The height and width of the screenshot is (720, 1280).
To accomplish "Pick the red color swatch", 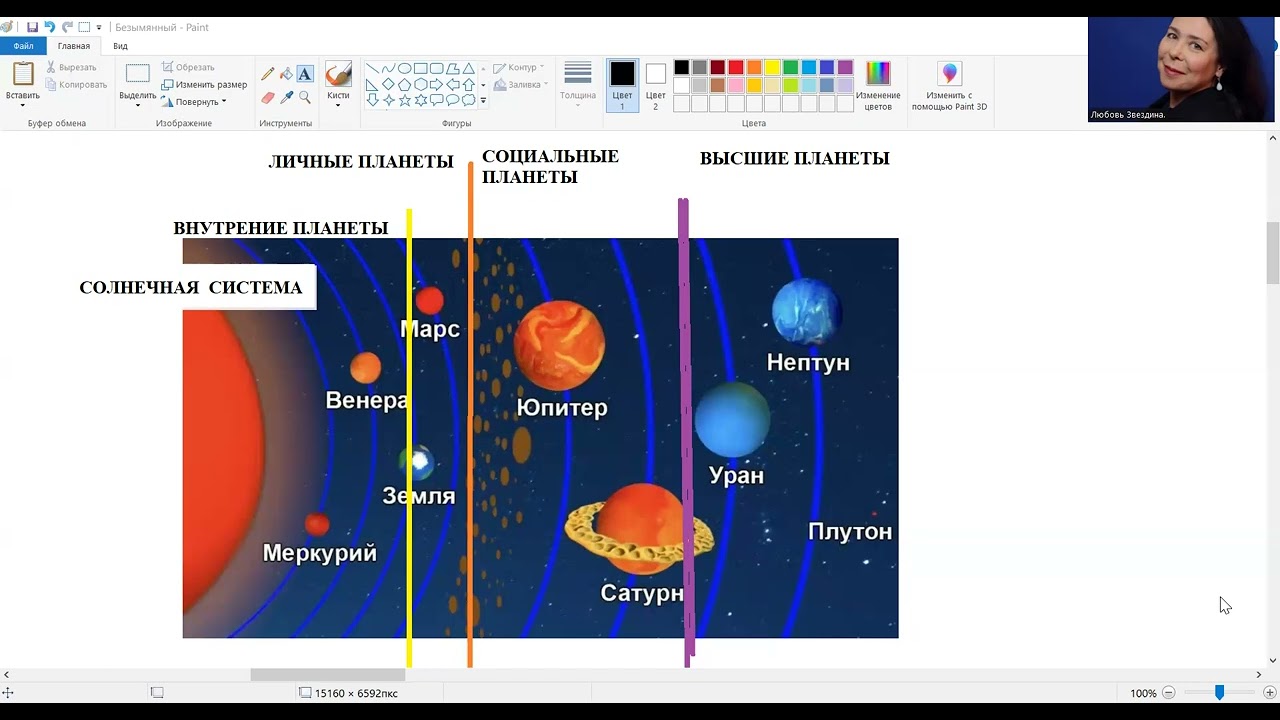I will click(736, 67).
